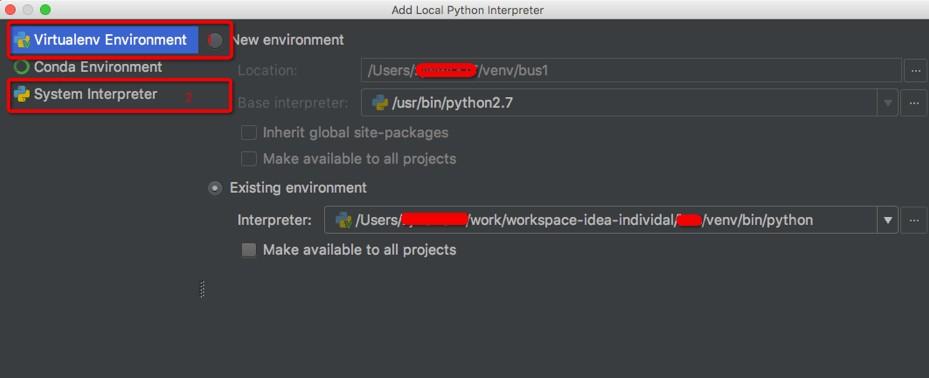Open browse button next to Interpreter path
The height and width of the screenshot is (378, 929).
914,220
